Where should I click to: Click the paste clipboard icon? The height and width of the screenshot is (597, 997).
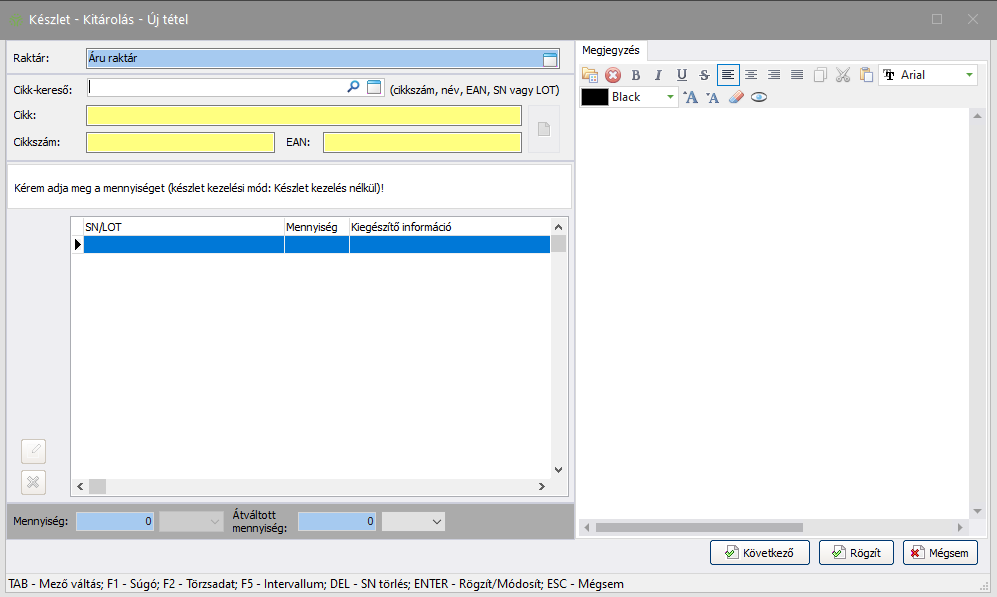point(866,75)
